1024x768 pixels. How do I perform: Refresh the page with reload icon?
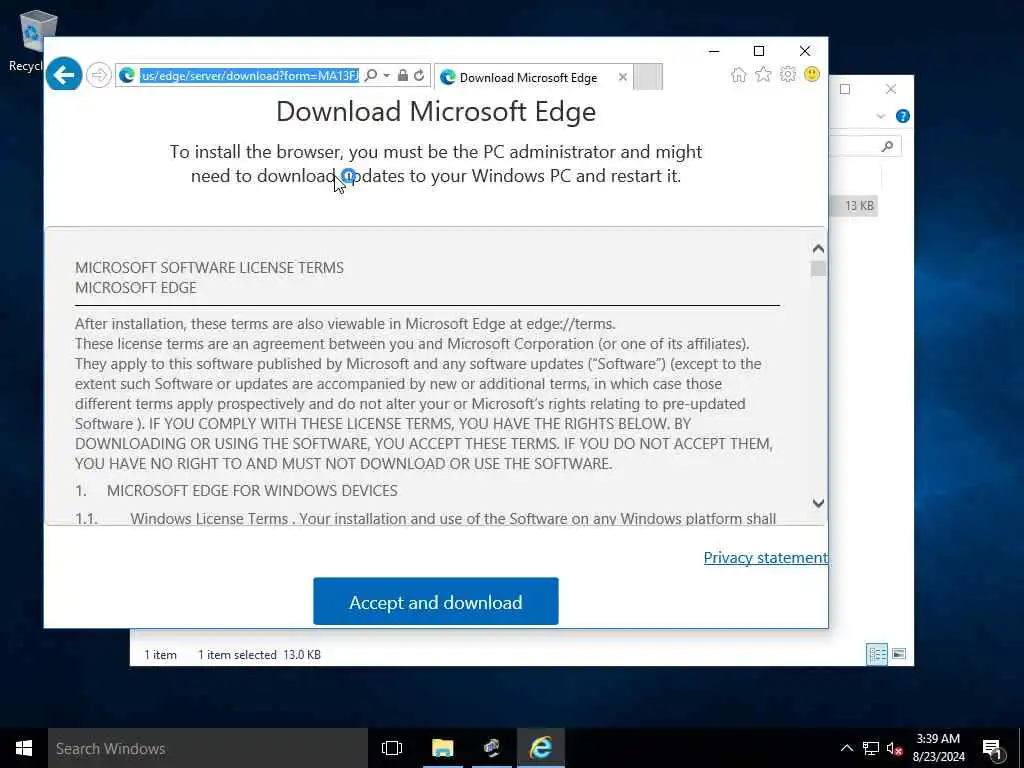click(x=419, y=76)
